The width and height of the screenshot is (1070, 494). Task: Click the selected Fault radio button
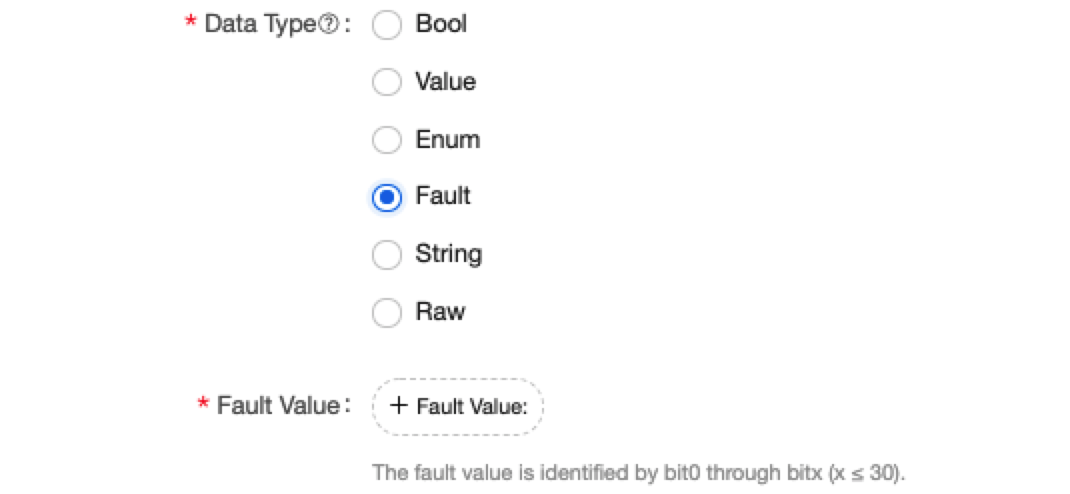click(386, 197)
